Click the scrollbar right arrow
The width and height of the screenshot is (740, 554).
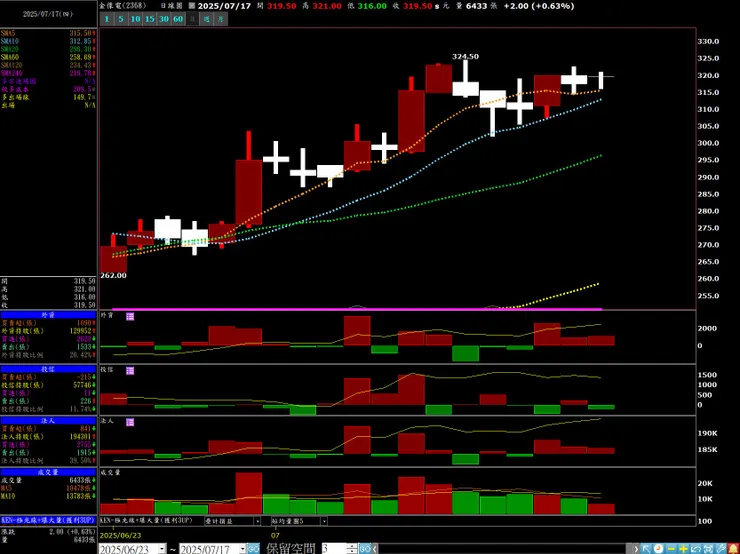coord(636,549)
